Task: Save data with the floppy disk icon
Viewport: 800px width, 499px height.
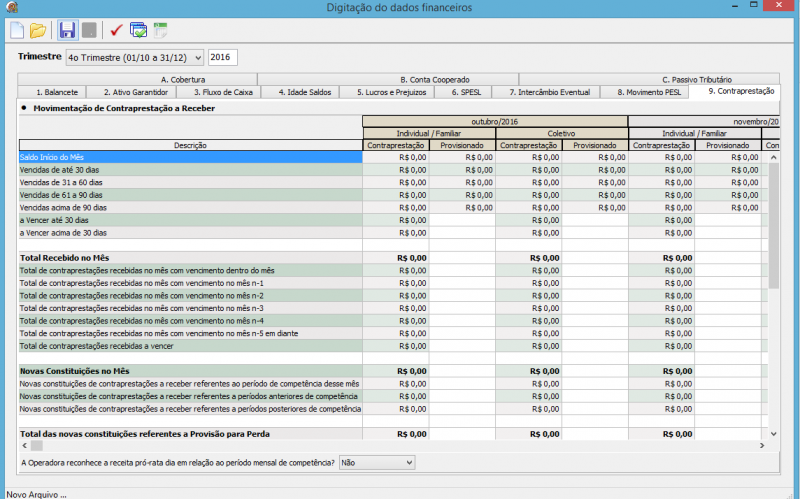Action: click(x=67, y=31)
